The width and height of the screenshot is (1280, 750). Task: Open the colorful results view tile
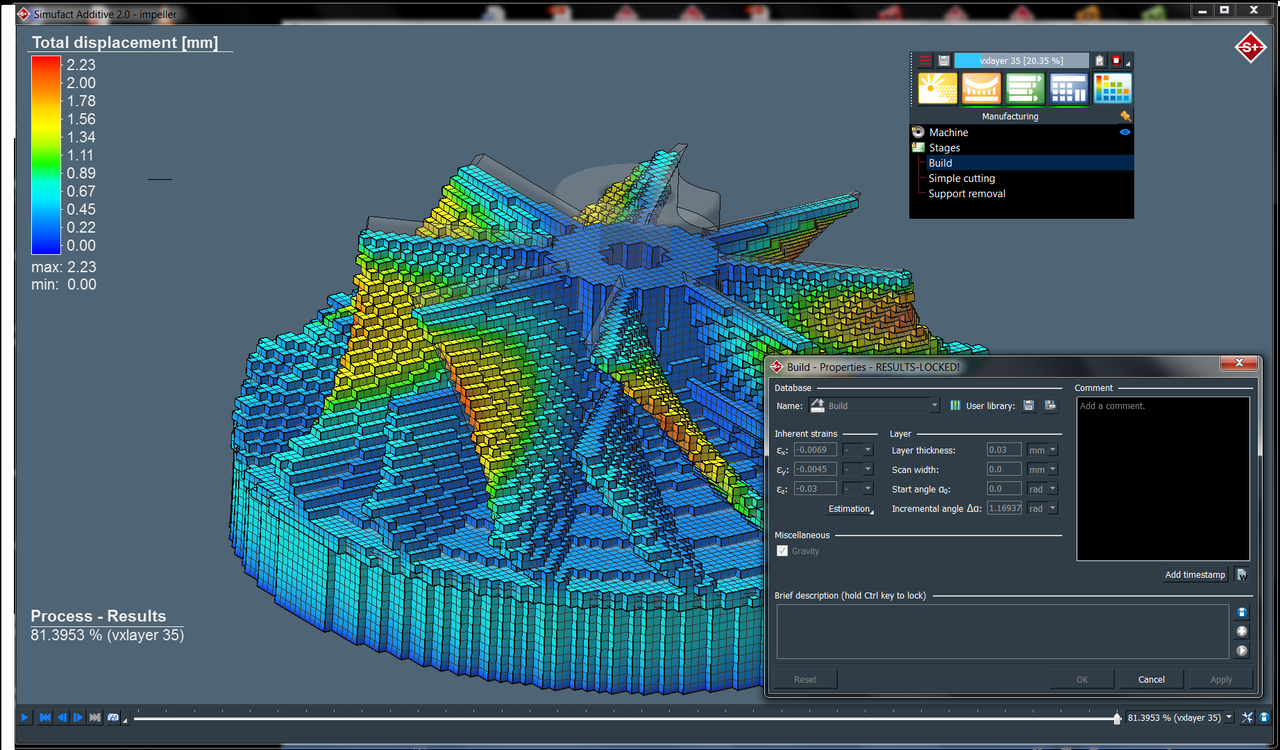(1112, 89)
